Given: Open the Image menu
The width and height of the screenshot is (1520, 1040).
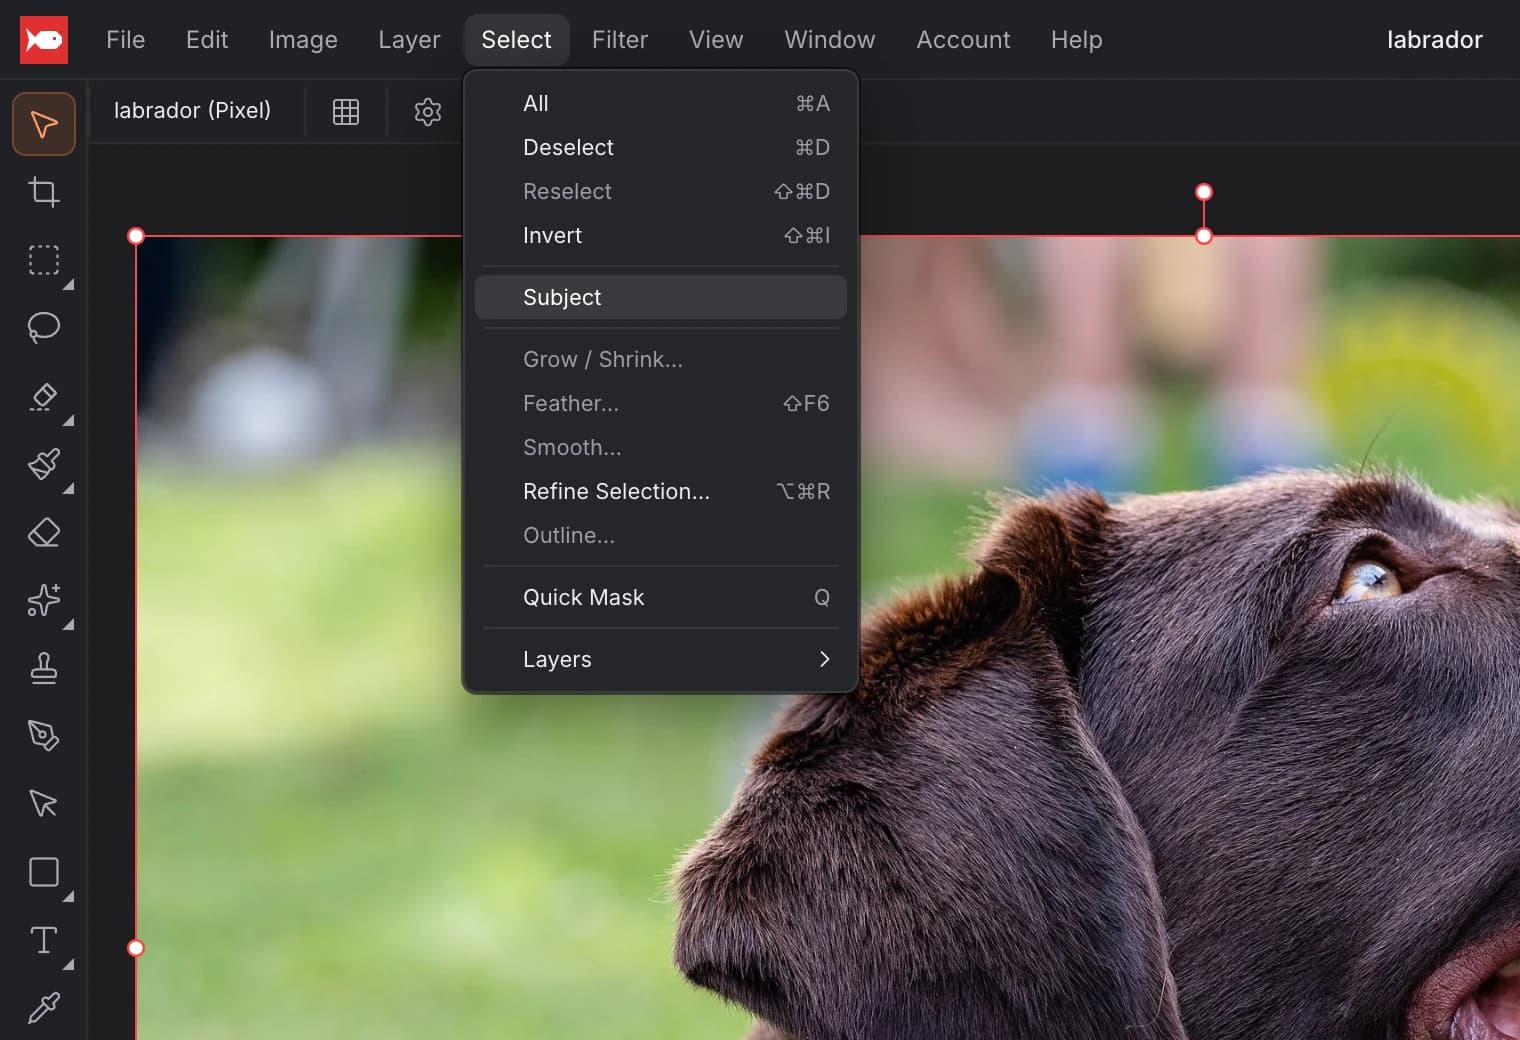Looking at the screenshot, I should pyautogui.click(x=303, y=40).
